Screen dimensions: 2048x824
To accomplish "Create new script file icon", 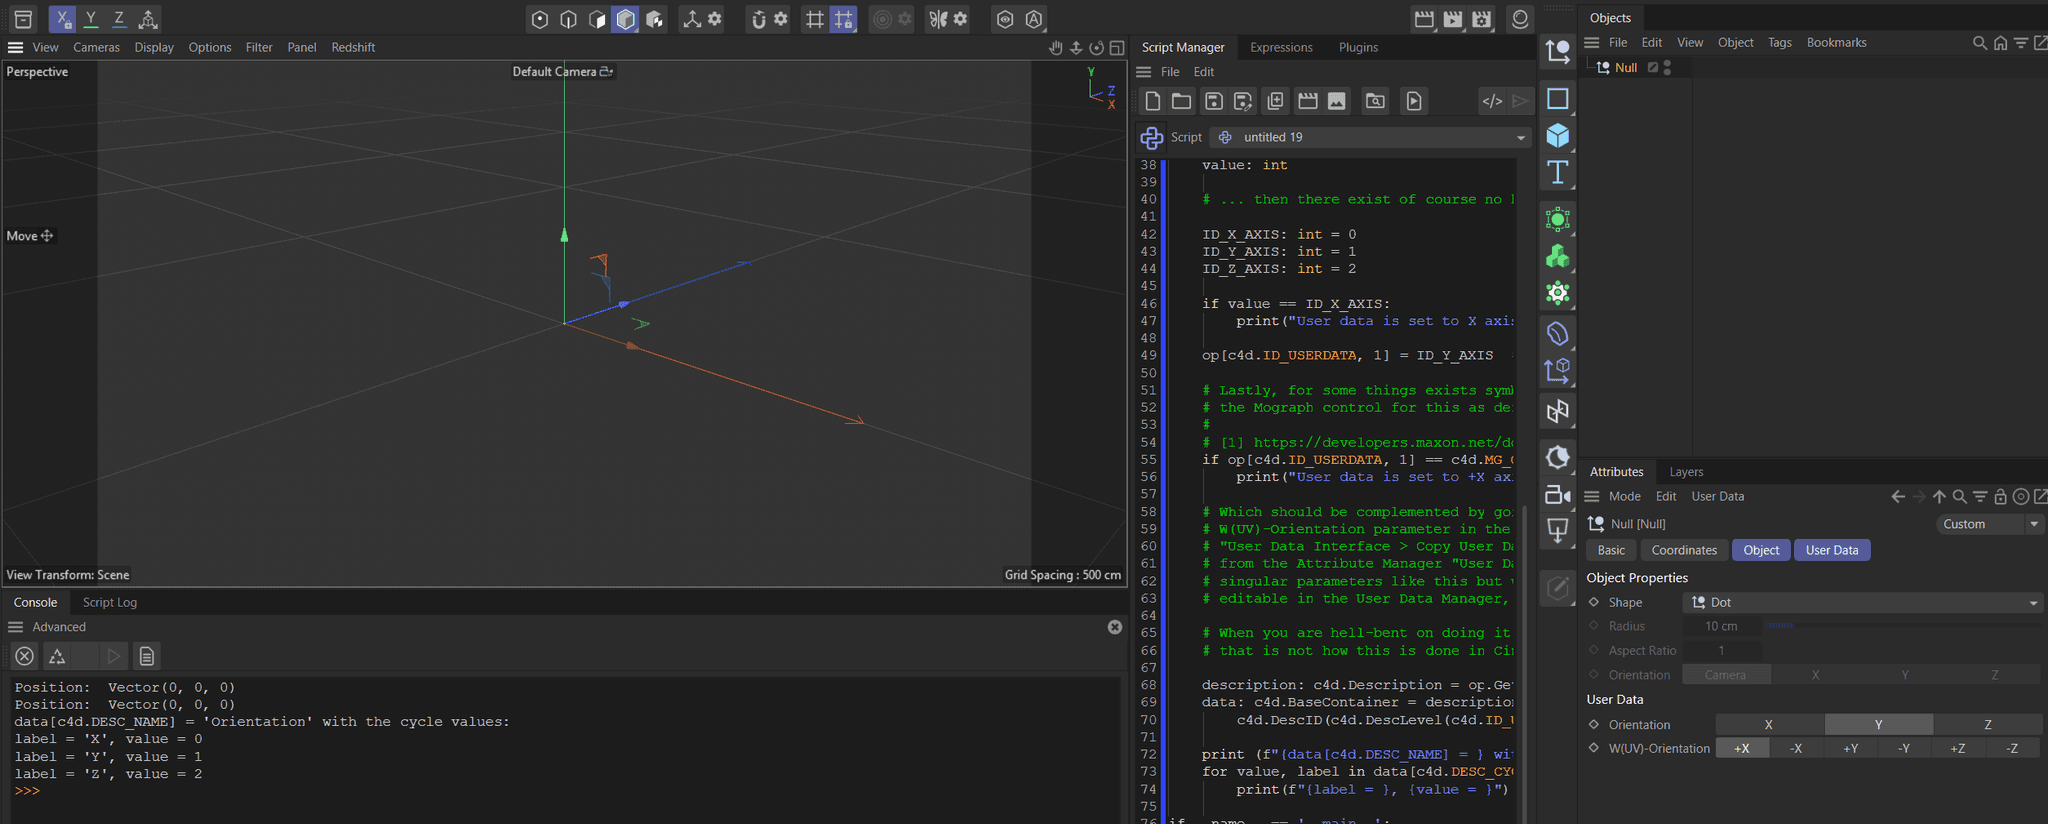I will (x=1153, y=101).
